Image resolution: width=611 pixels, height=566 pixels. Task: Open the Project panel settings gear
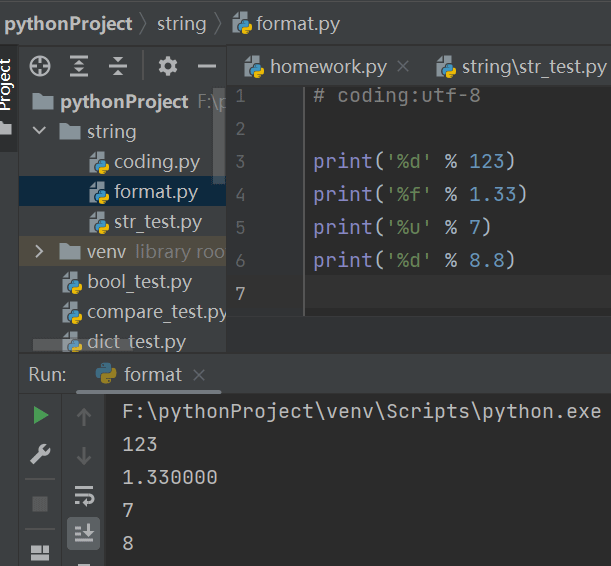168,67
